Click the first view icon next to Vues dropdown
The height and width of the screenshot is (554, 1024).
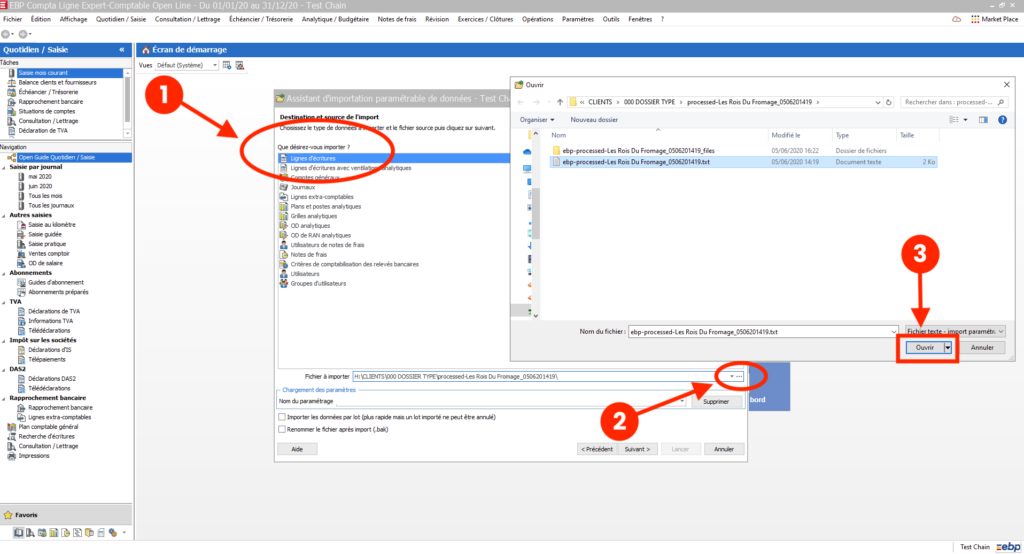227,65
